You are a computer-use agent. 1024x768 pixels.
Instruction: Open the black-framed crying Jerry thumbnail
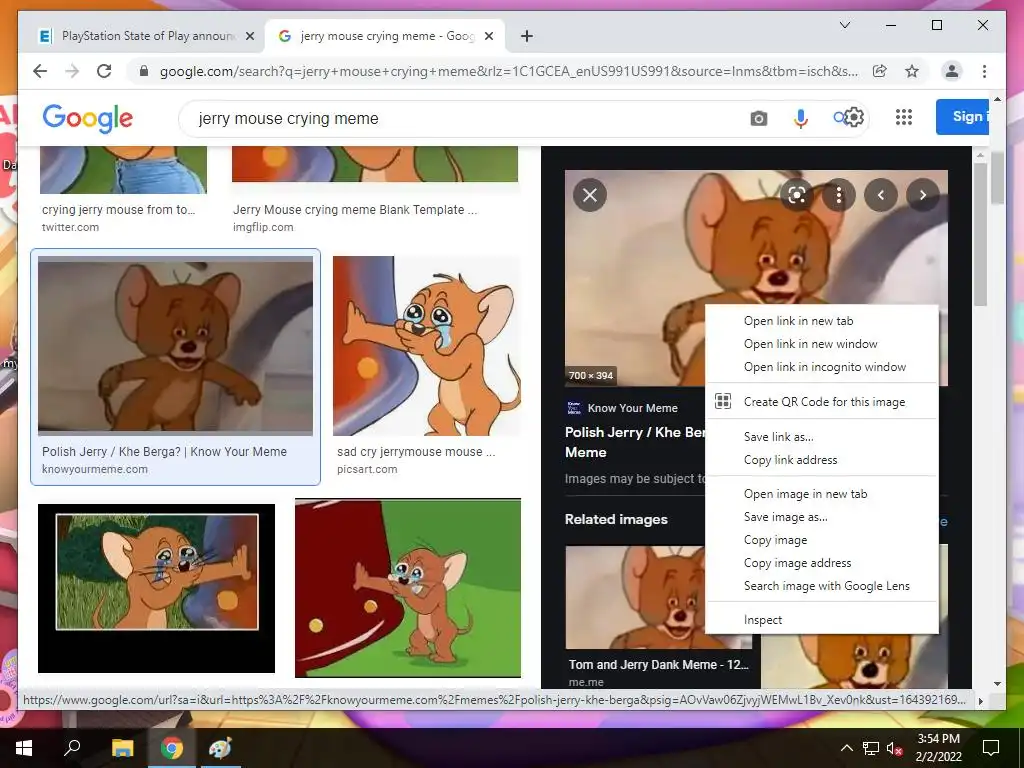[x=156, y=588]
